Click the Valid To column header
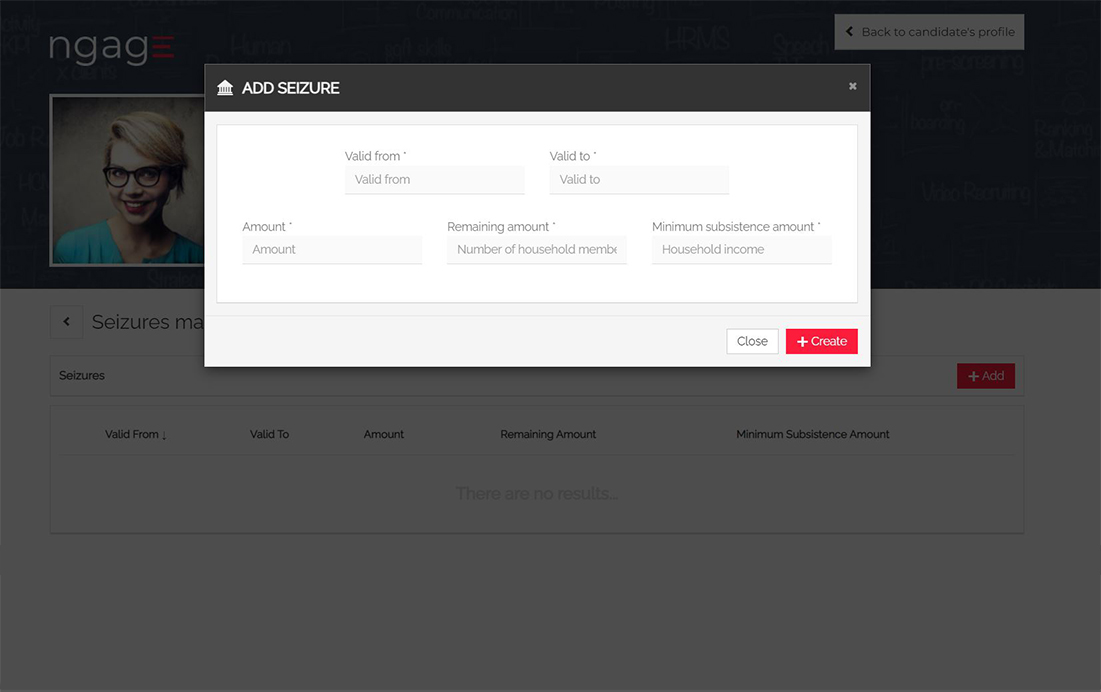This screenshot has height=692, width=1101. pyautogui.click(x=269, y=435)
